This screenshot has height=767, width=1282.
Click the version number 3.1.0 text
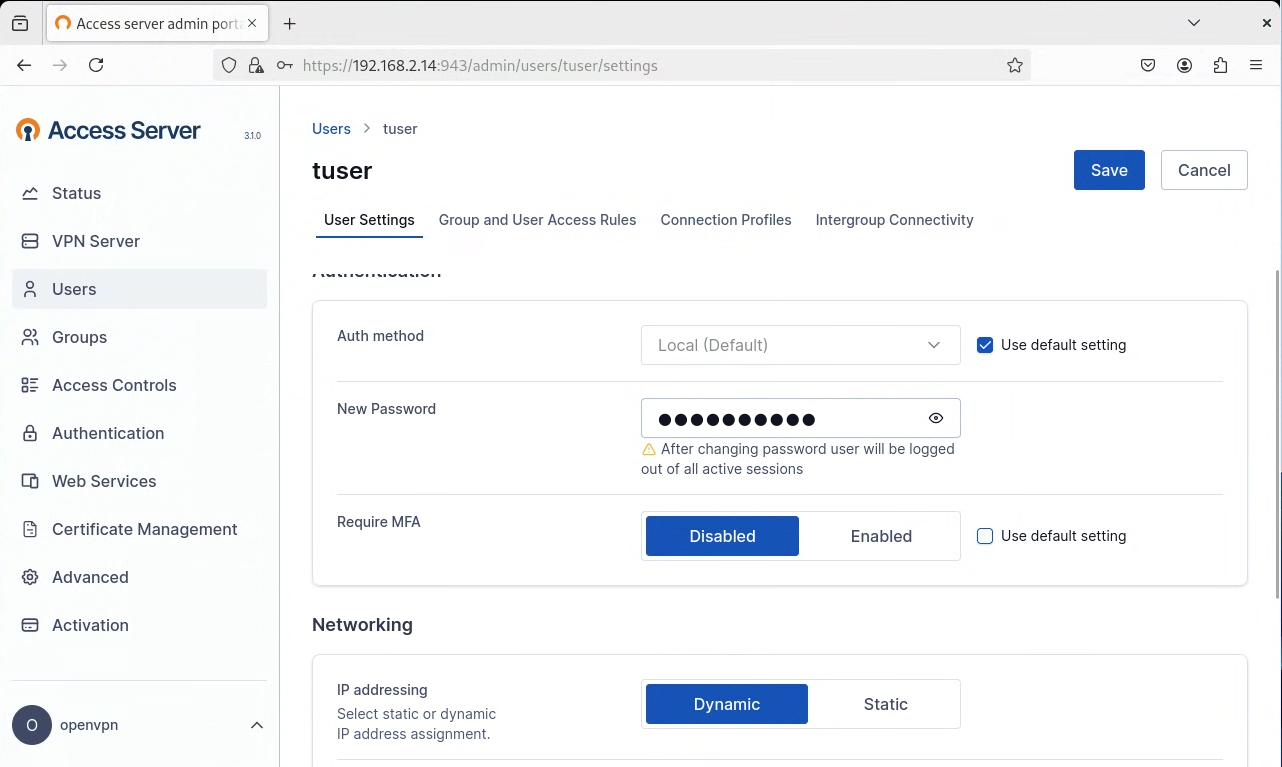click(252, 136)
